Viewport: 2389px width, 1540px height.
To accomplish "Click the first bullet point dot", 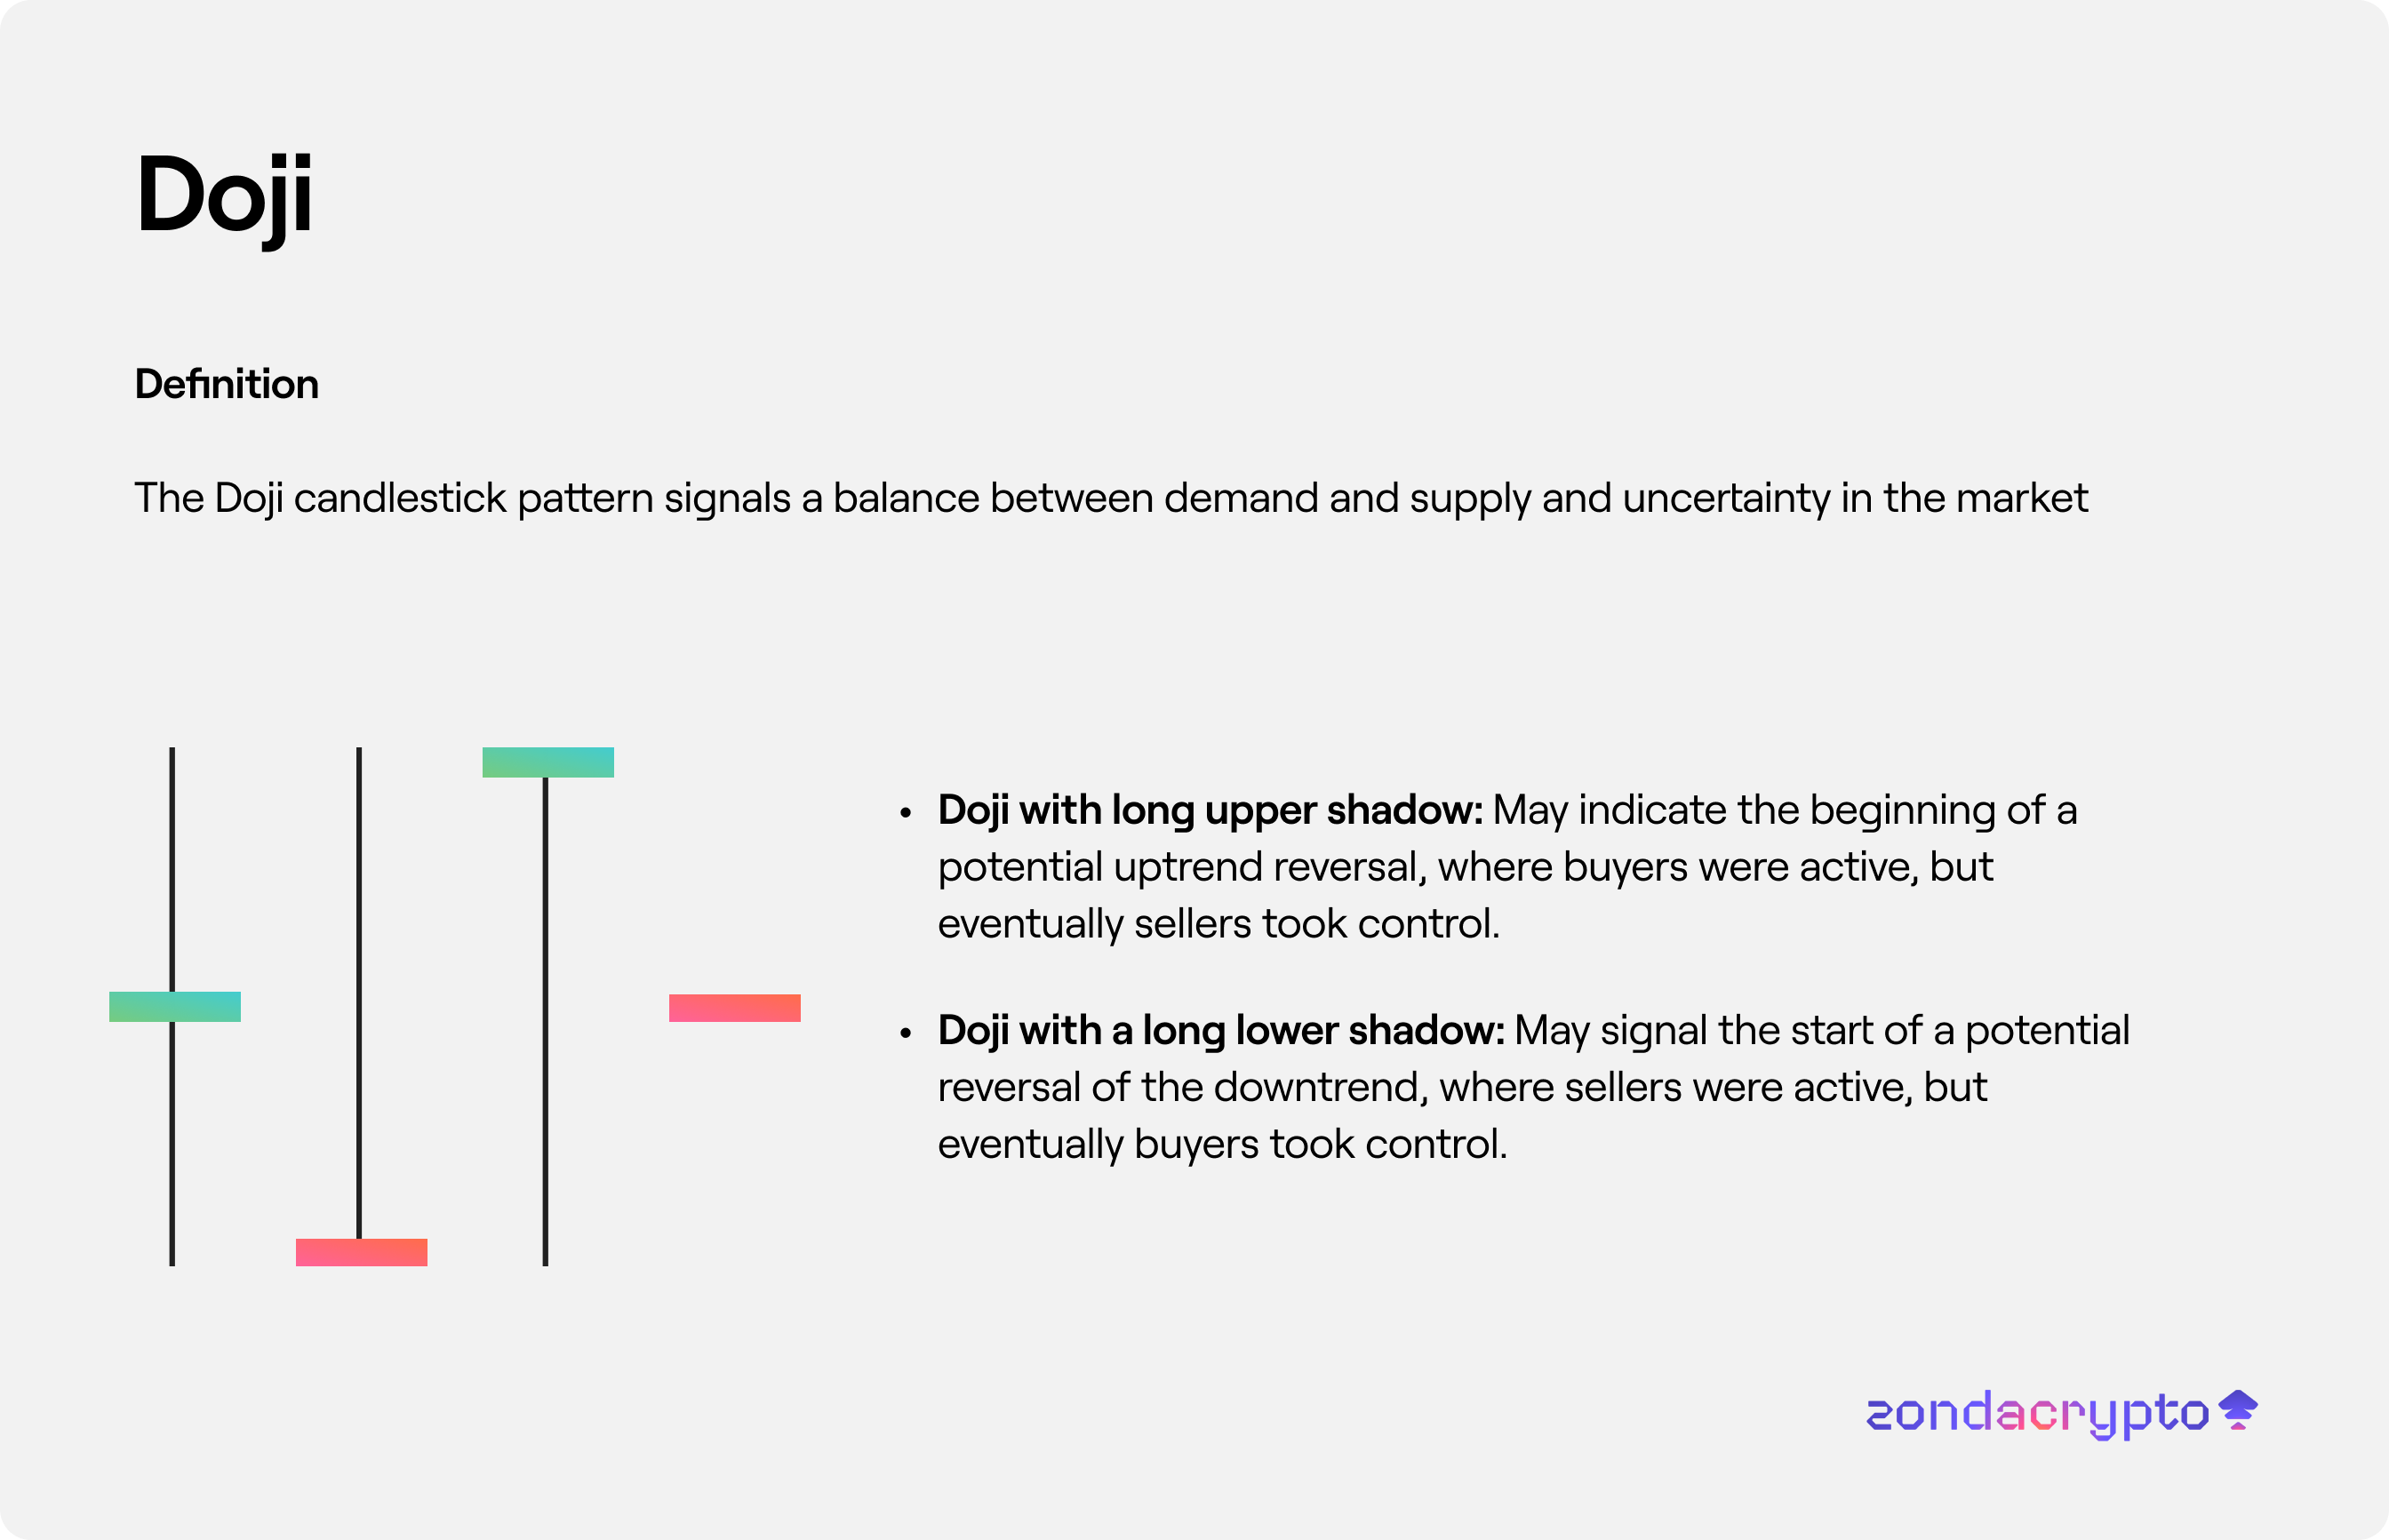I will coord(906,813).
